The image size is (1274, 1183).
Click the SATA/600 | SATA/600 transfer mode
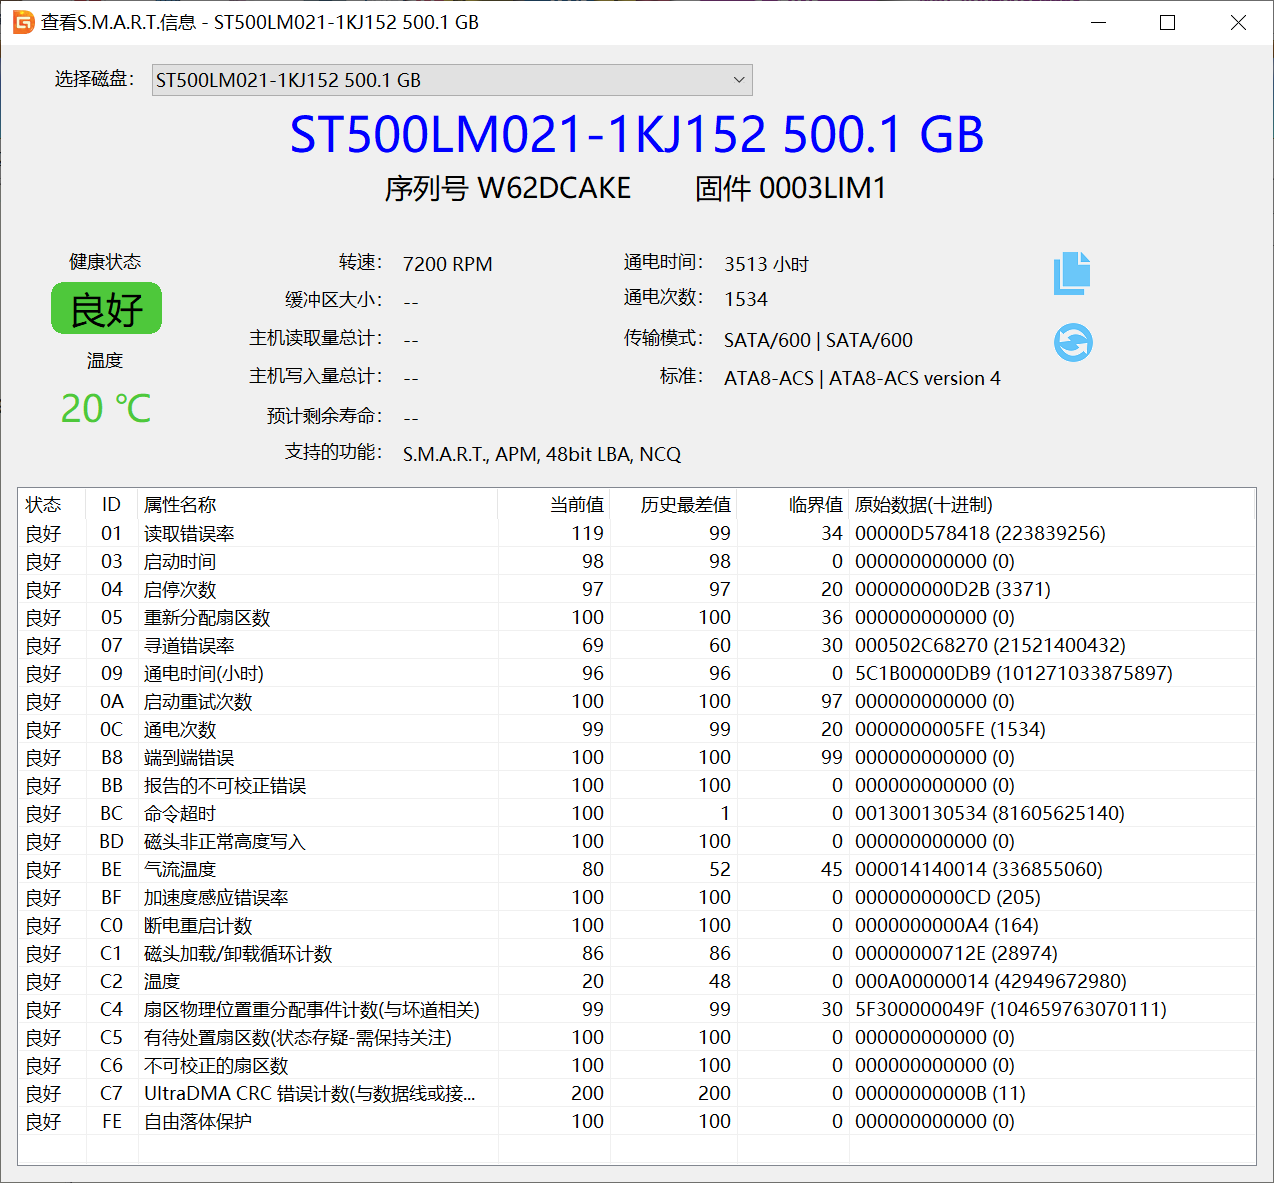(x=818, y=340)
